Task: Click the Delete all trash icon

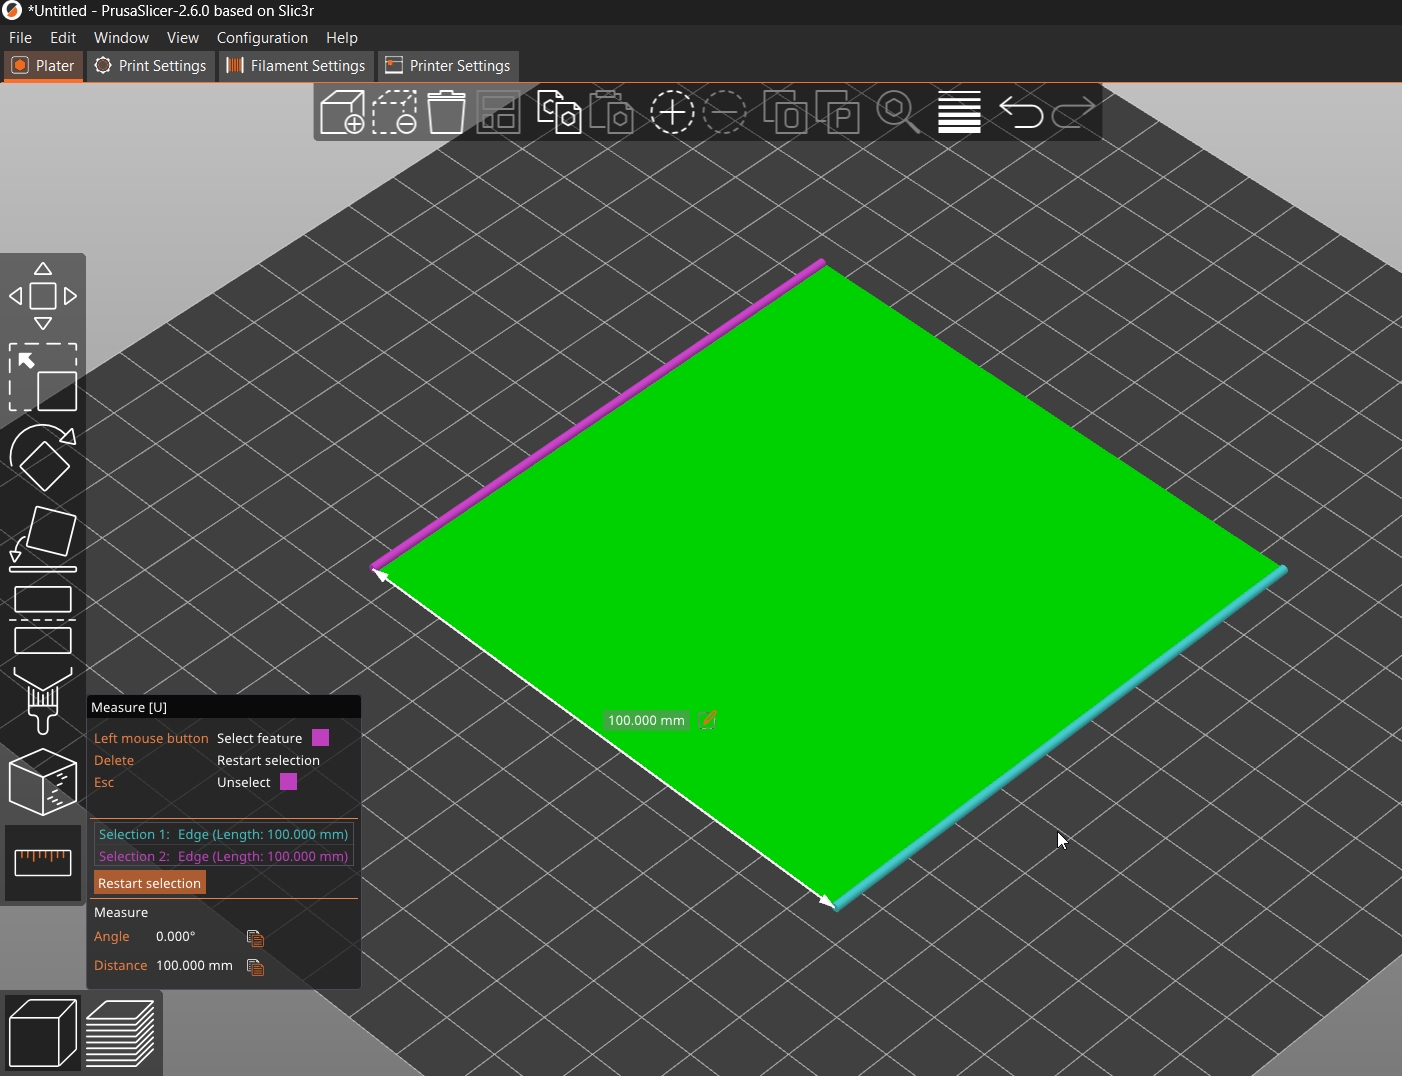Action: point(446,112)
